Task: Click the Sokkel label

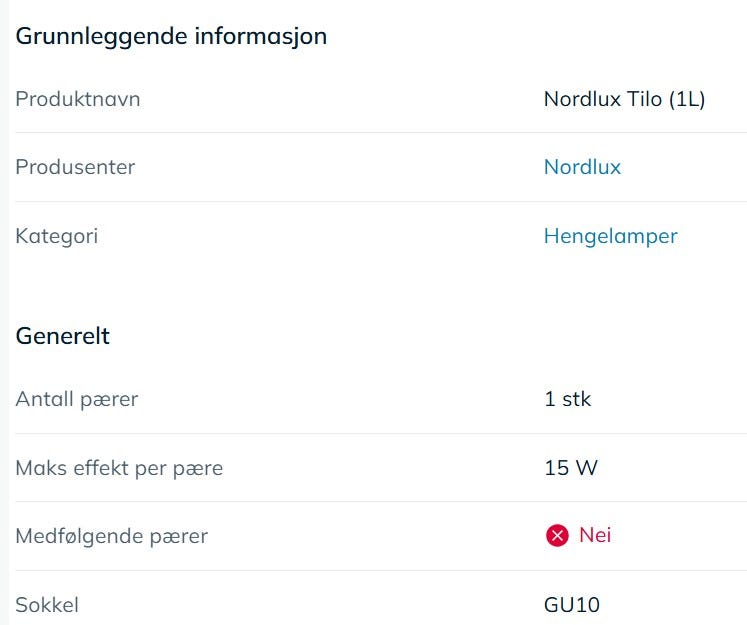Action: tap(47, 605)
